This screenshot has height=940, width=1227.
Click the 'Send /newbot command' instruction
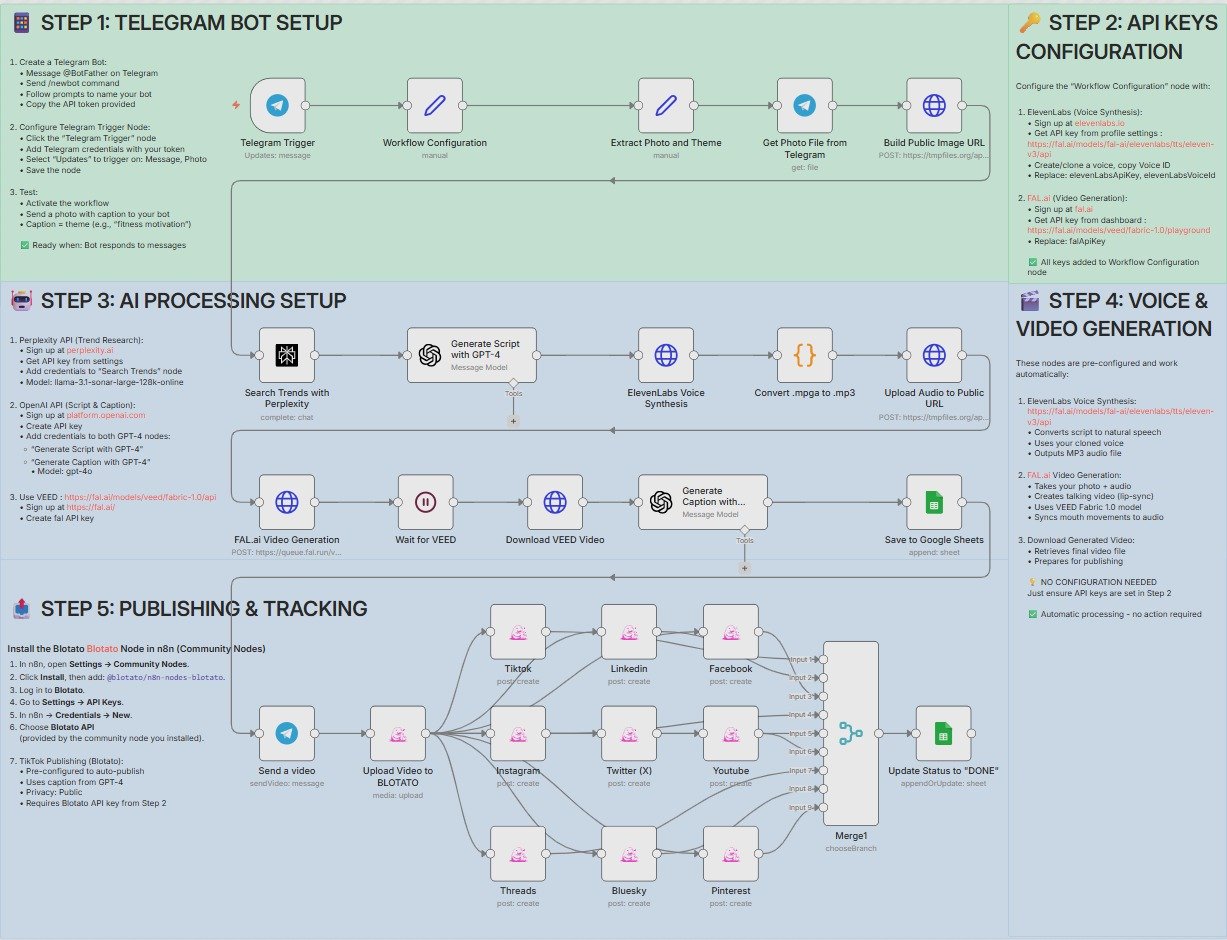point(73,83)
